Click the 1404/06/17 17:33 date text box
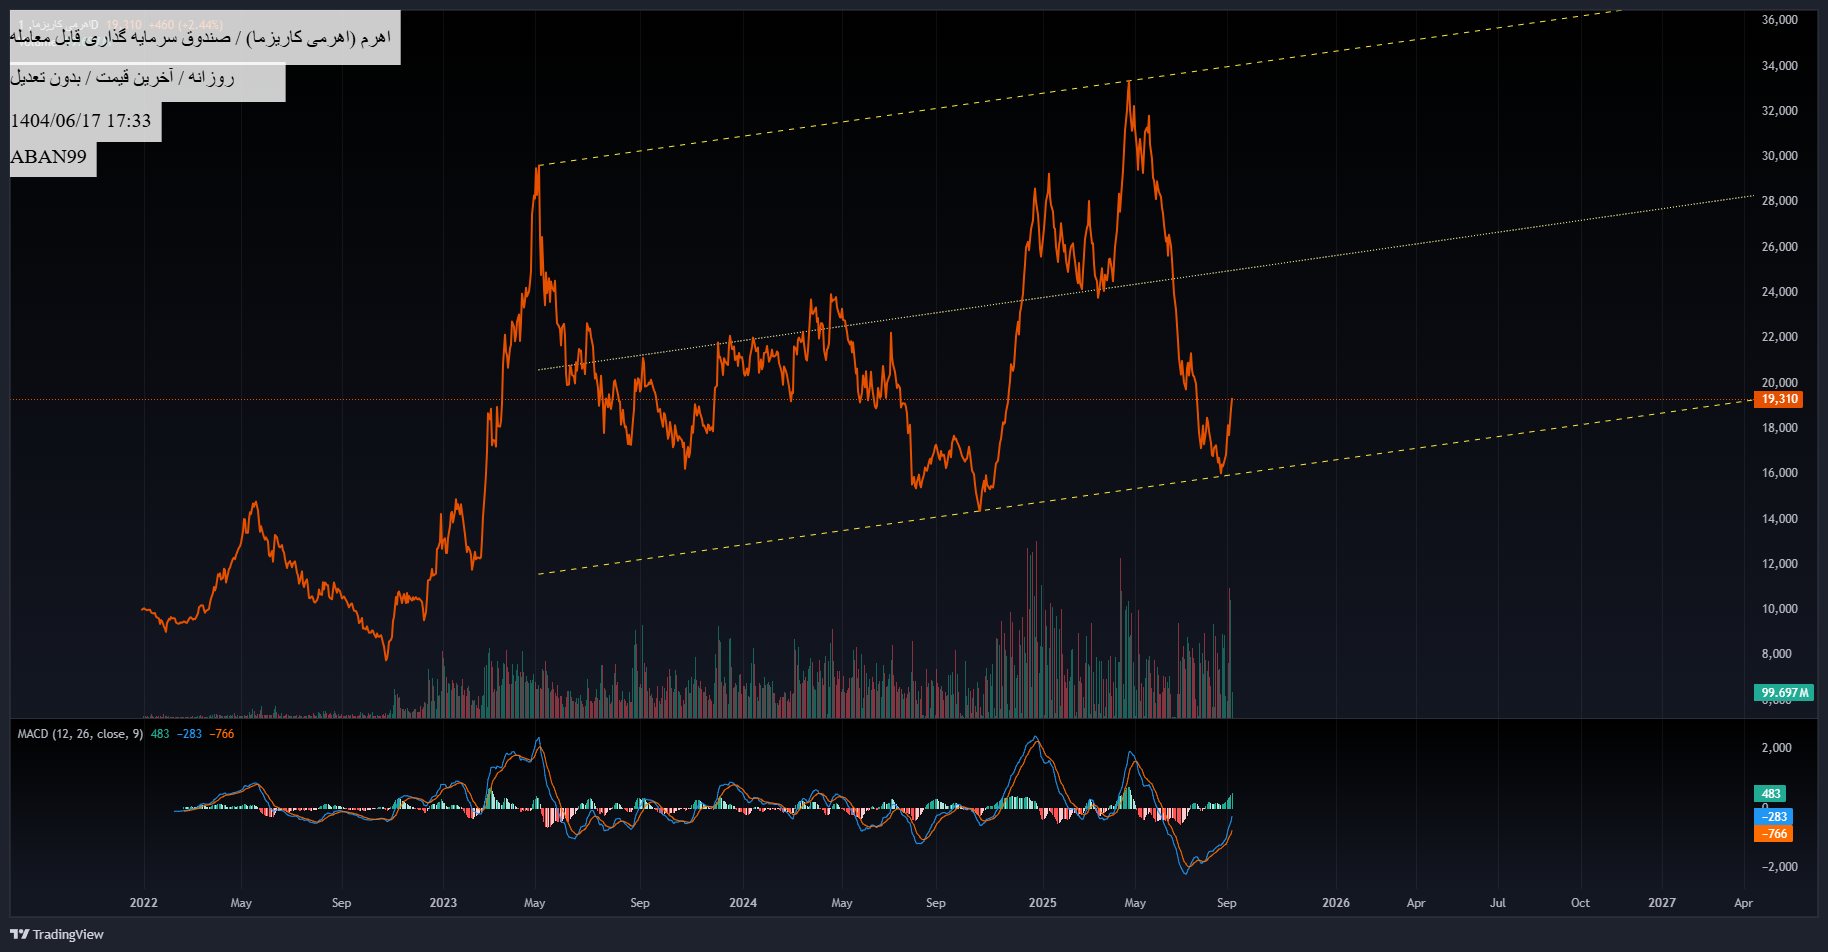Screen dimensions: 1828x952 (85, 121)
